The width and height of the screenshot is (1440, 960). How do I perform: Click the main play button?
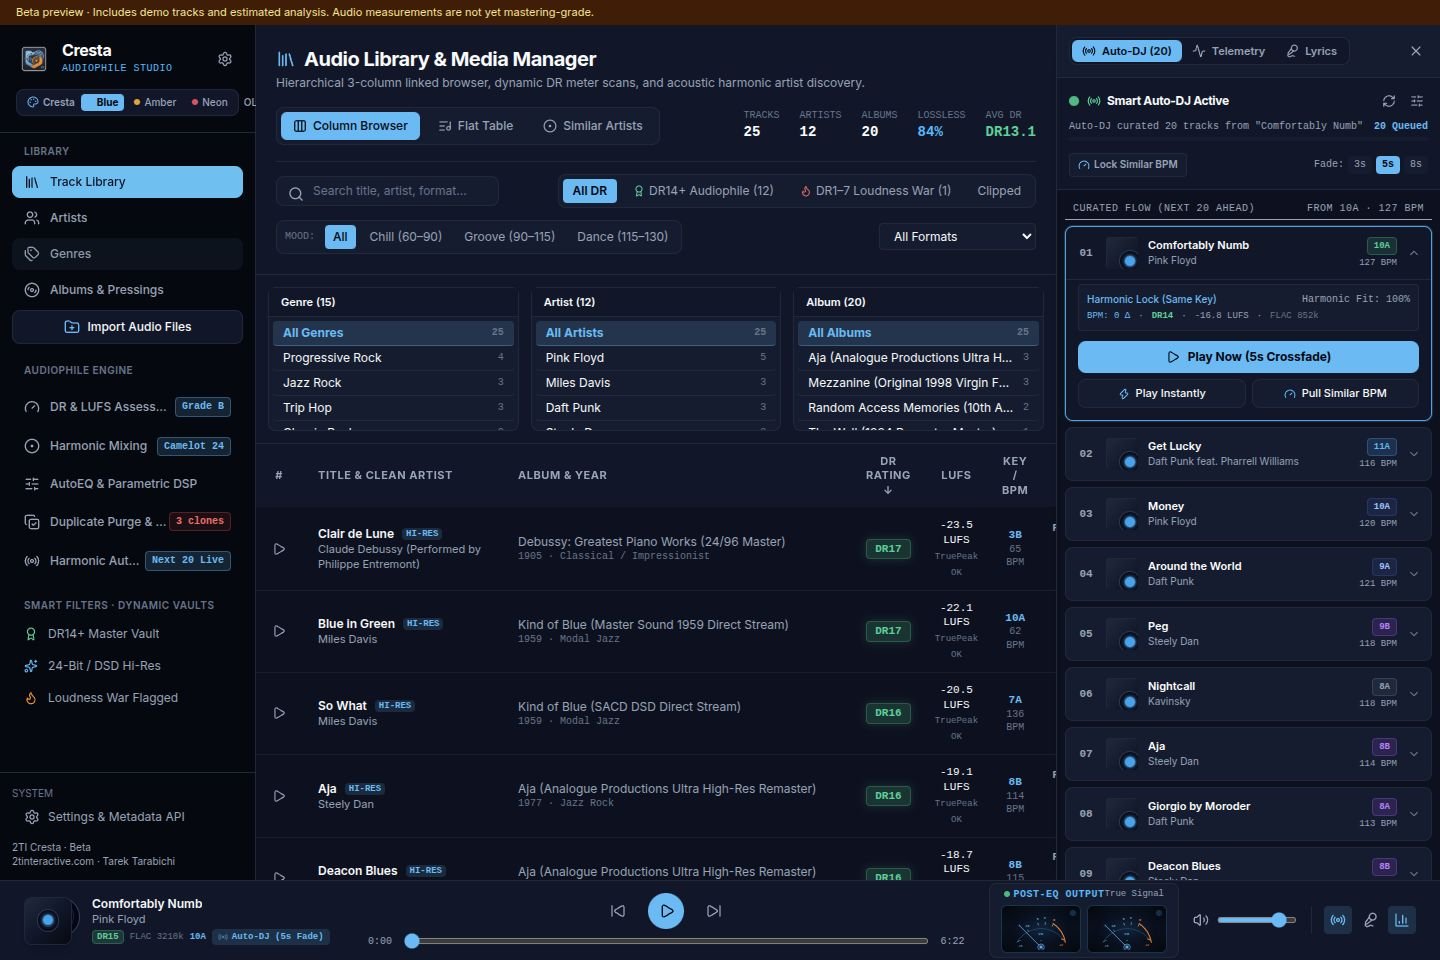pos(666,911)
